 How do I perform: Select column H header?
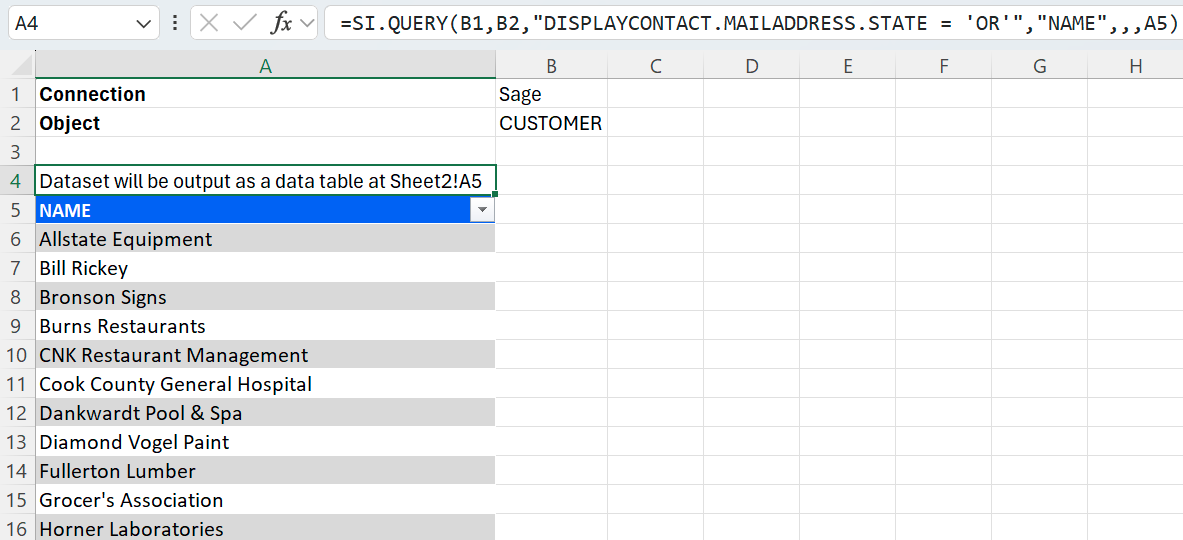(1135, 66)
